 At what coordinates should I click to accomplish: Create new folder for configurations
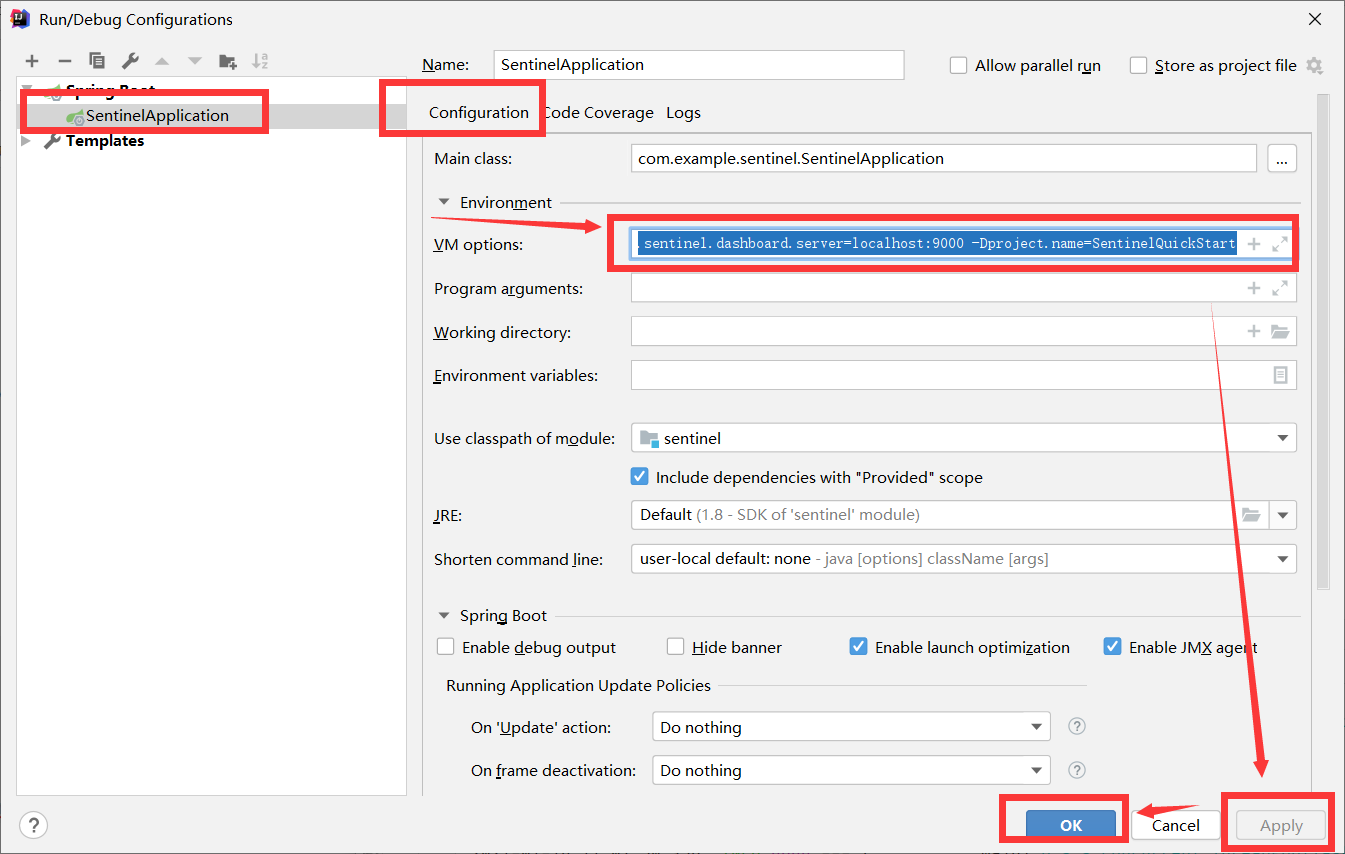point(228,61)
